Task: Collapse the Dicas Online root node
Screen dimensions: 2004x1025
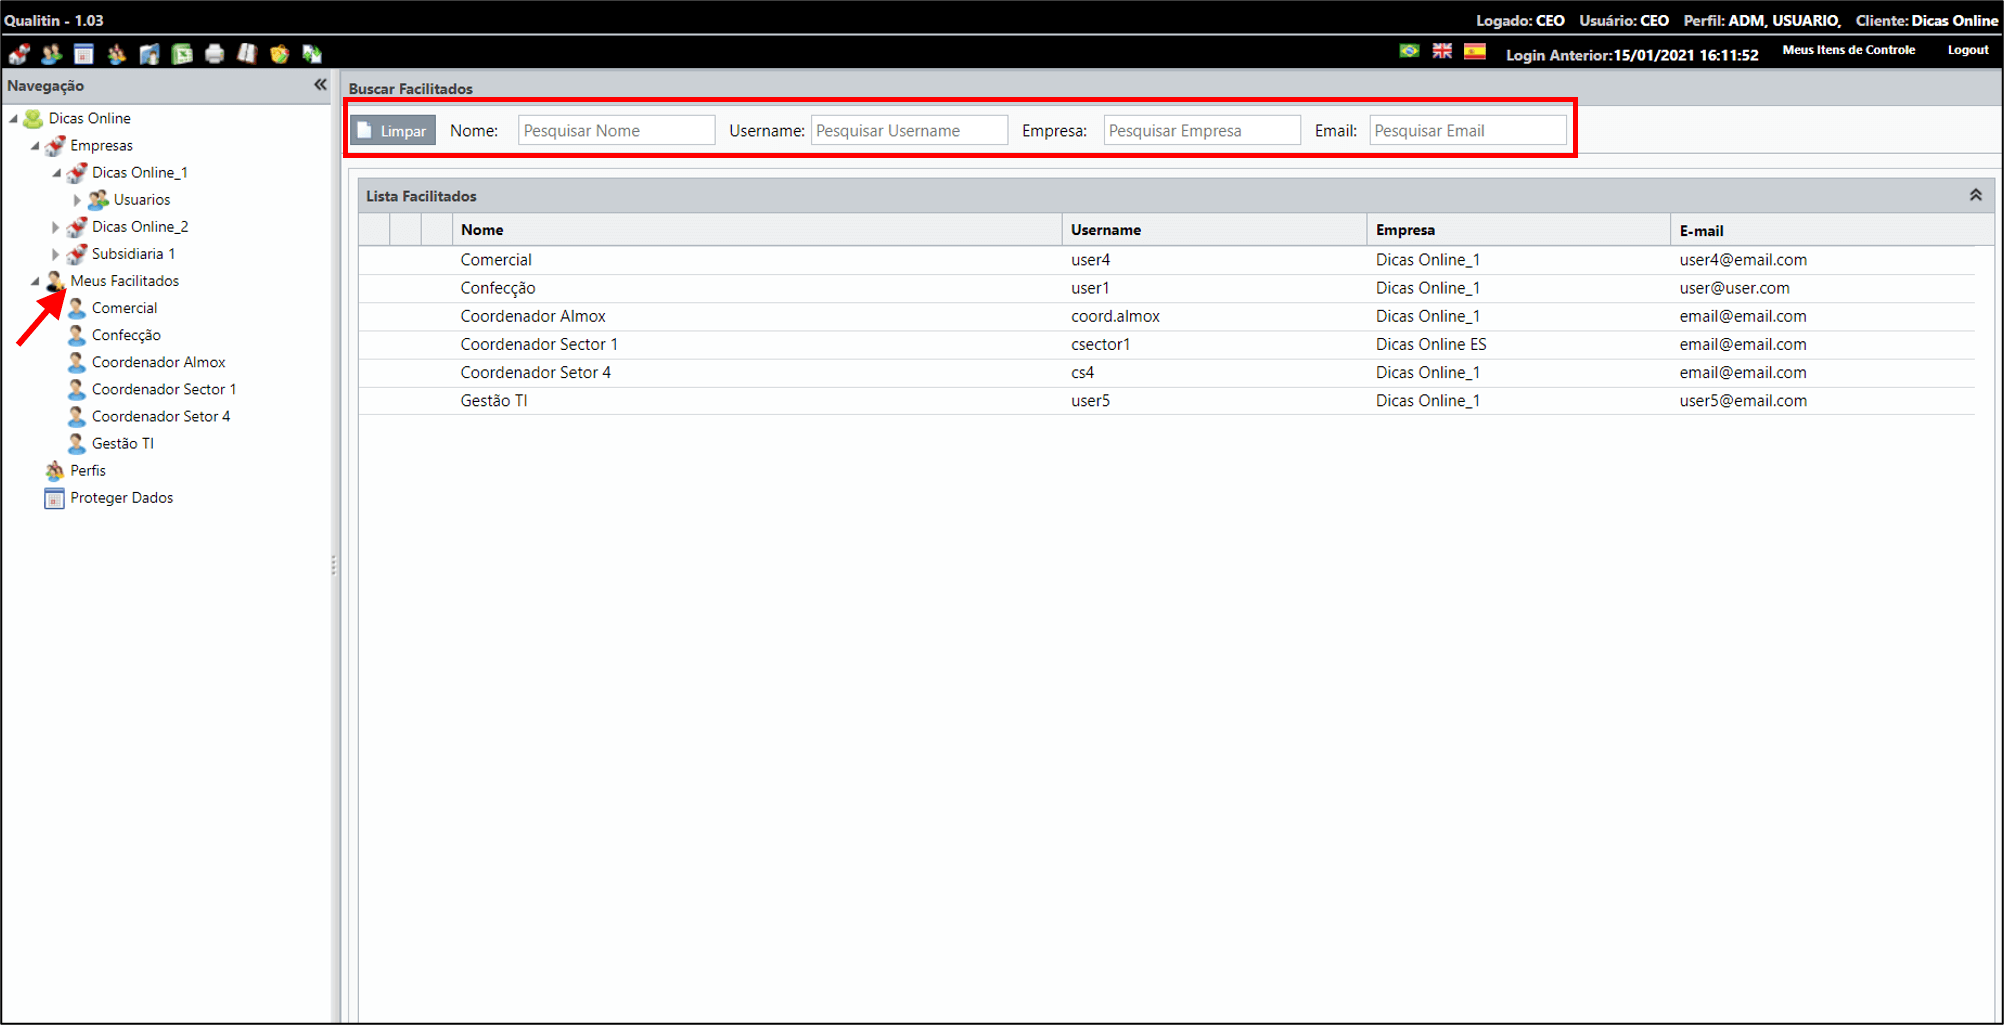Action: point(14,118)
